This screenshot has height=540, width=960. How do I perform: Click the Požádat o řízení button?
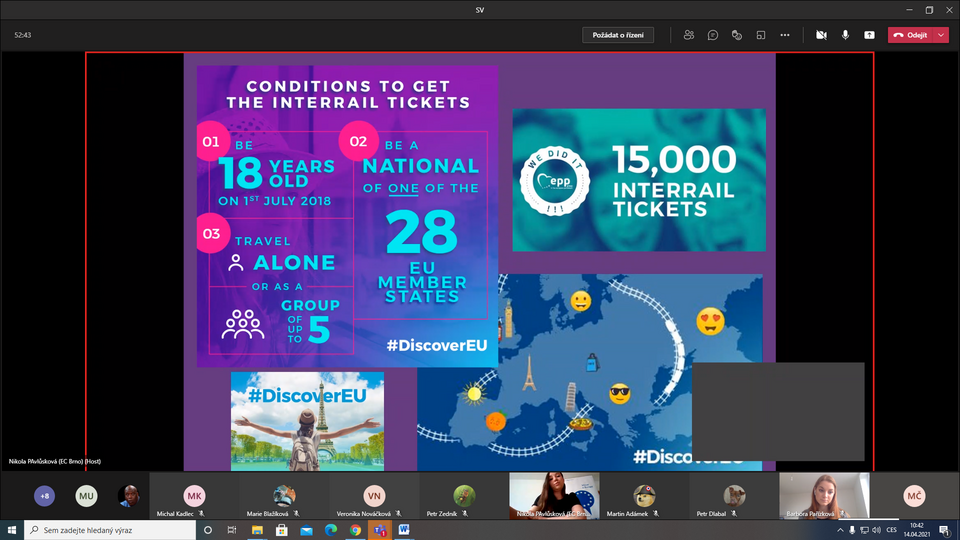tap(618, 35)
